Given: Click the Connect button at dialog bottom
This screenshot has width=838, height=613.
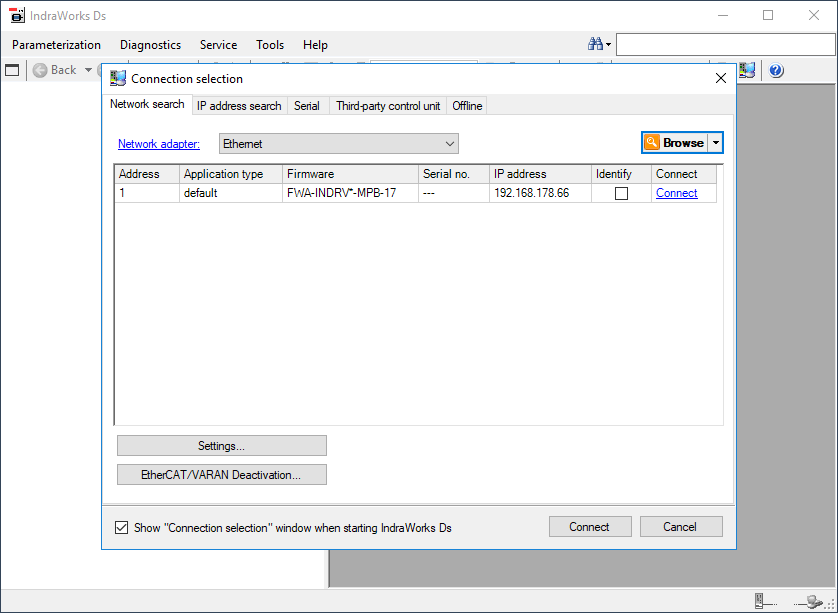Looking at the screenshot, I should 590,526.
